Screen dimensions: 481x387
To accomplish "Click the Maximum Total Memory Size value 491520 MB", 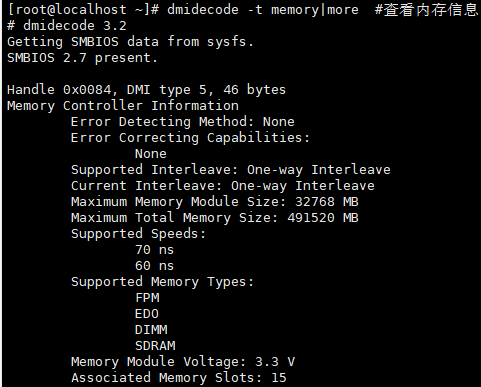I will 323,218.
